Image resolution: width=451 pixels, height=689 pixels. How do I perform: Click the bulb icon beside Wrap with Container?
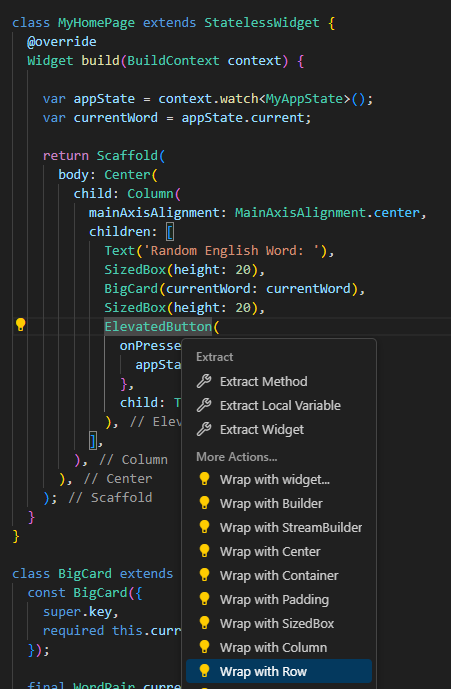(204, 575)
